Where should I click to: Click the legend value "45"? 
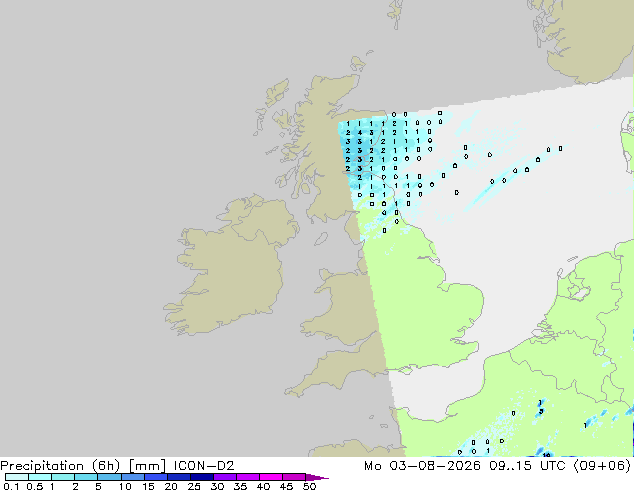[x=286, y=486]
